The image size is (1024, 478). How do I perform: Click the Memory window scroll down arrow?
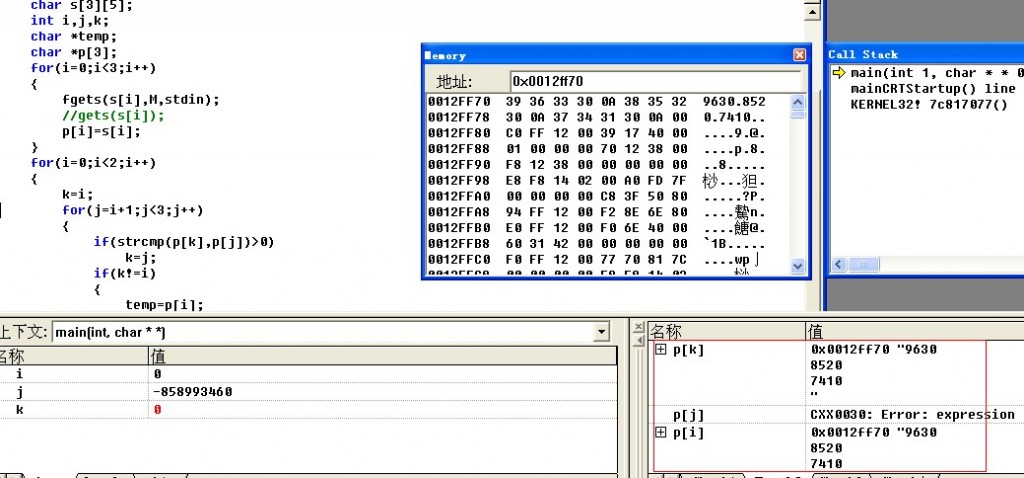click(x=797, y=266)
